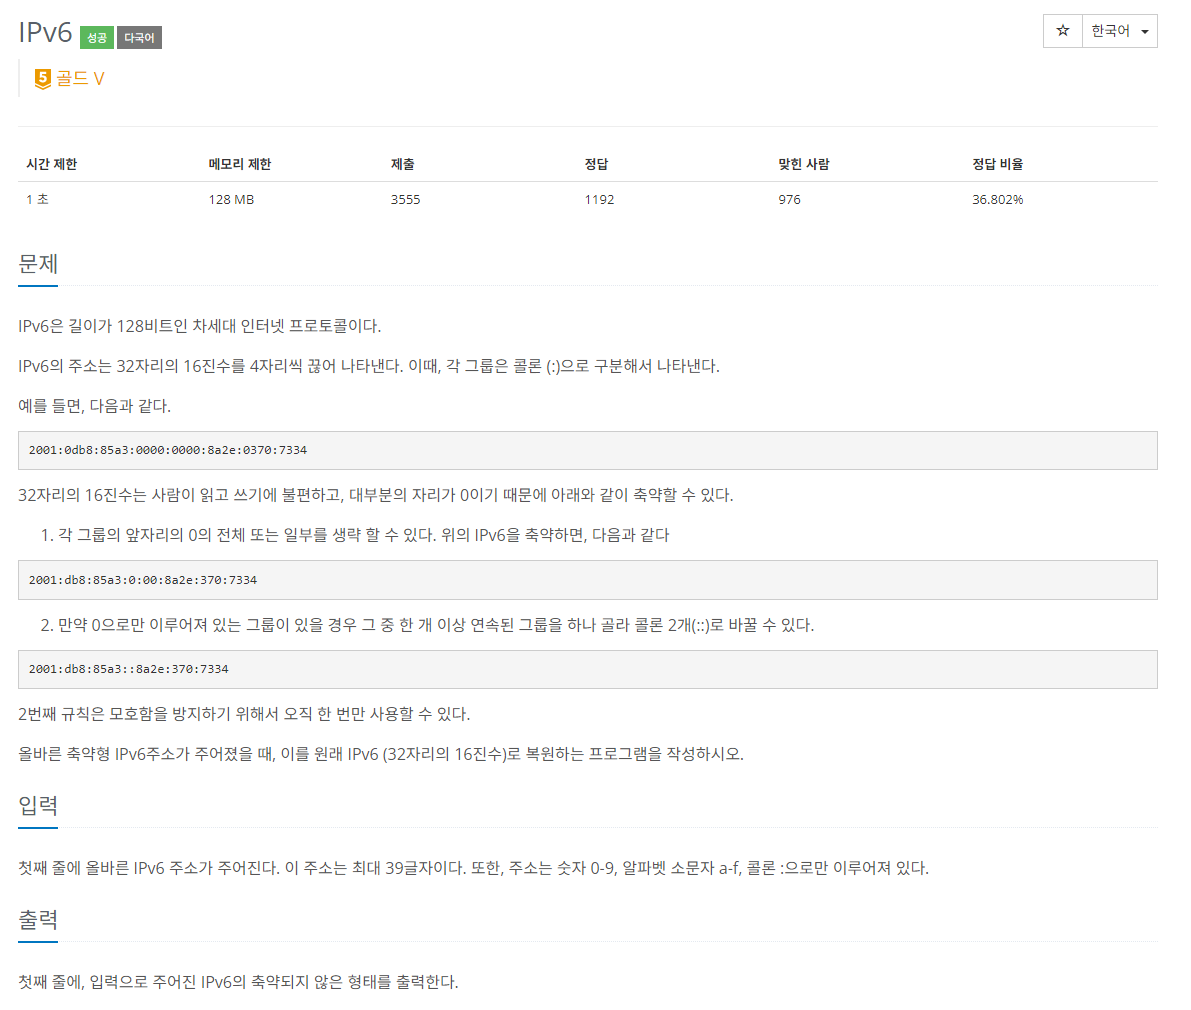Click the star to favorite this problem
Viewport: 1191px width, 1010px height.
tap(1062, 31)
